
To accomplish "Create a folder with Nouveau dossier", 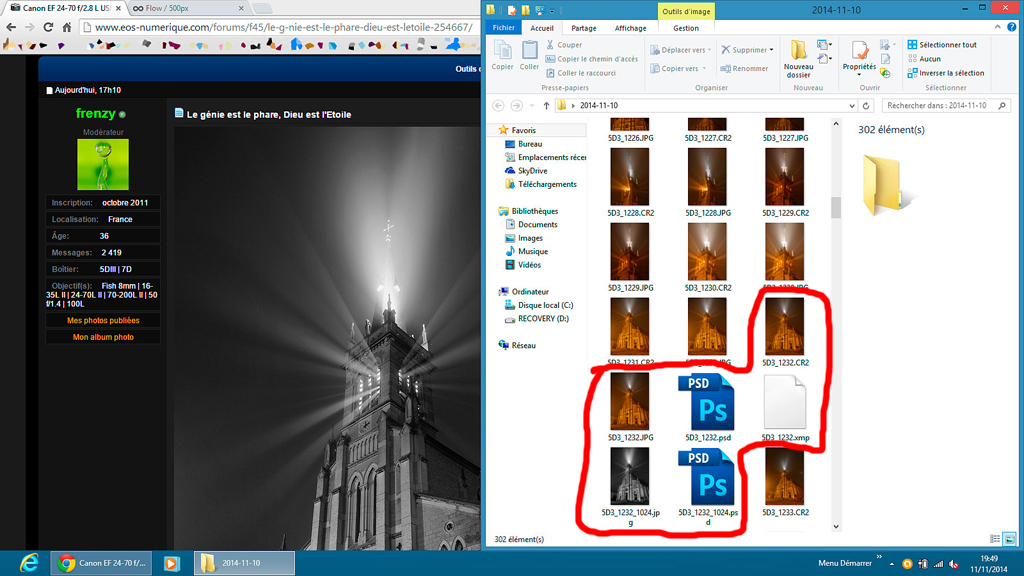I will click(798, 59).
